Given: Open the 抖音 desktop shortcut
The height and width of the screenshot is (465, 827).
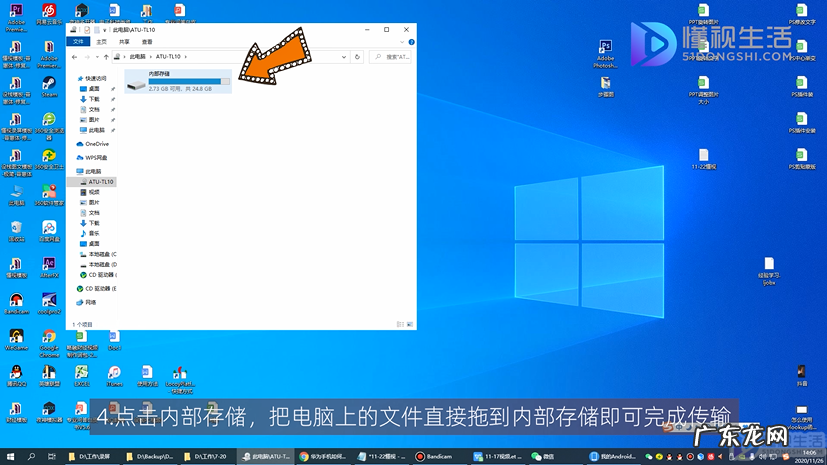Looking at the screenshot, I should (x=802, y=375).
